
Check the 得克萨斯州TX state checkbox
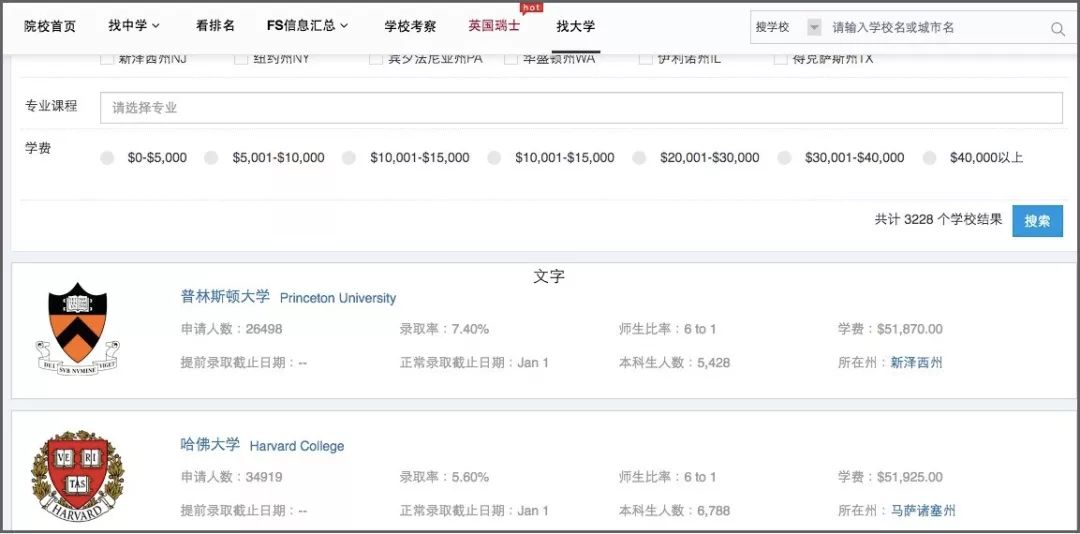pos(780,59)
